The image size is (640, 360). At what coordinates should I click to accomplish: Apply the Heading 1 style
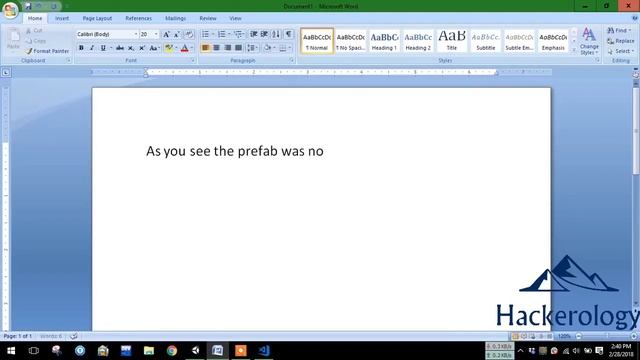(x=384, y=41)
